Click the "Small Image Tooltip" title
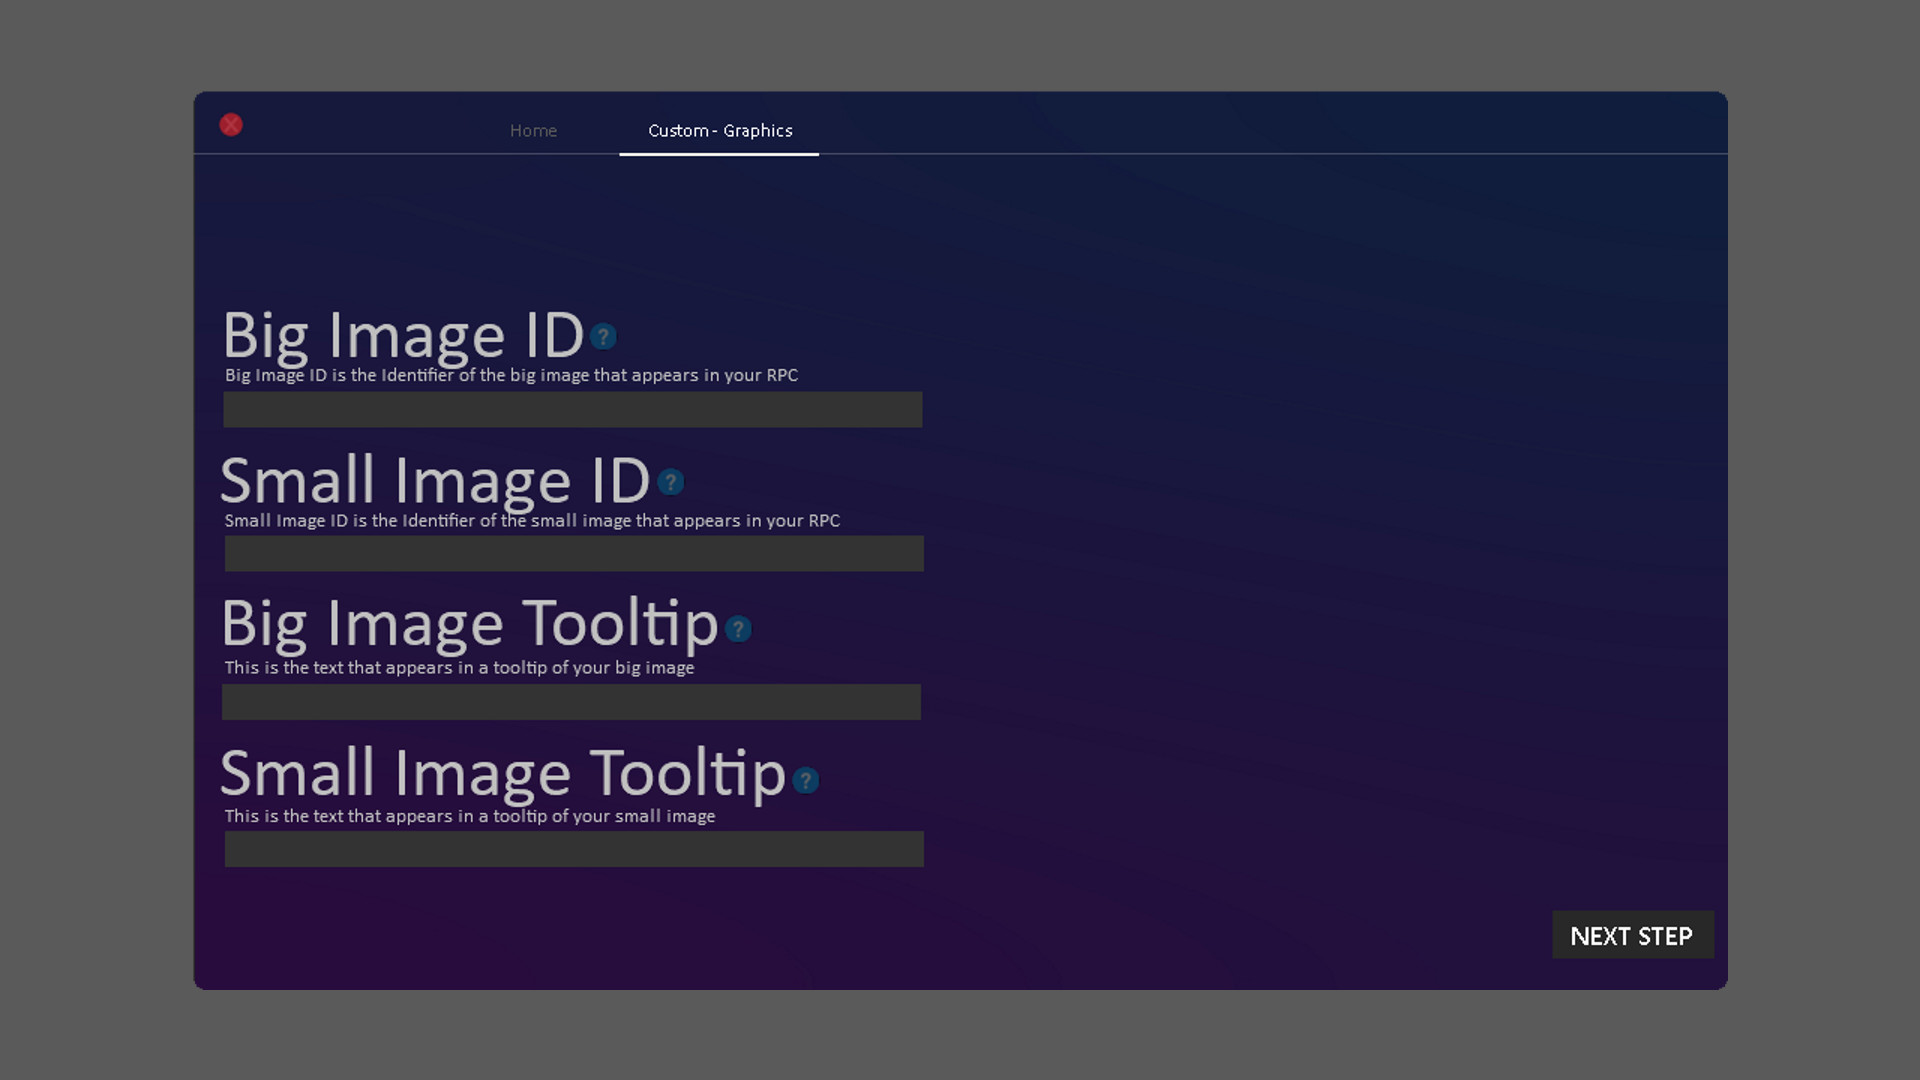This screenshot has height=1080, width=1920. point(502,773)
